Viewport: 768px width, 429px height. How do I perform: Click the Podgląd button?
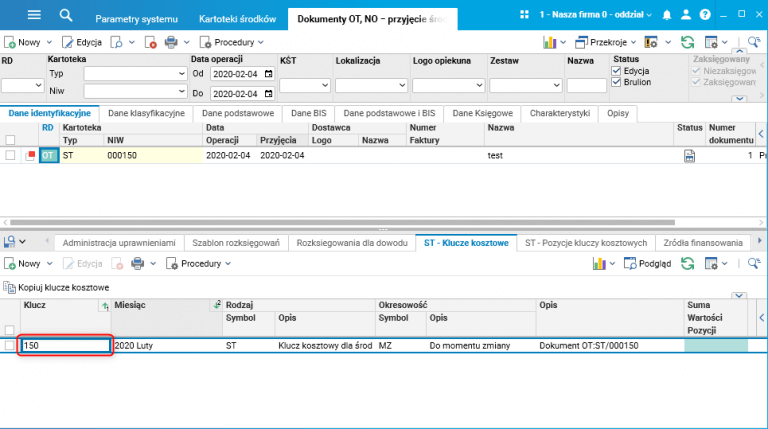click(648, 264)
